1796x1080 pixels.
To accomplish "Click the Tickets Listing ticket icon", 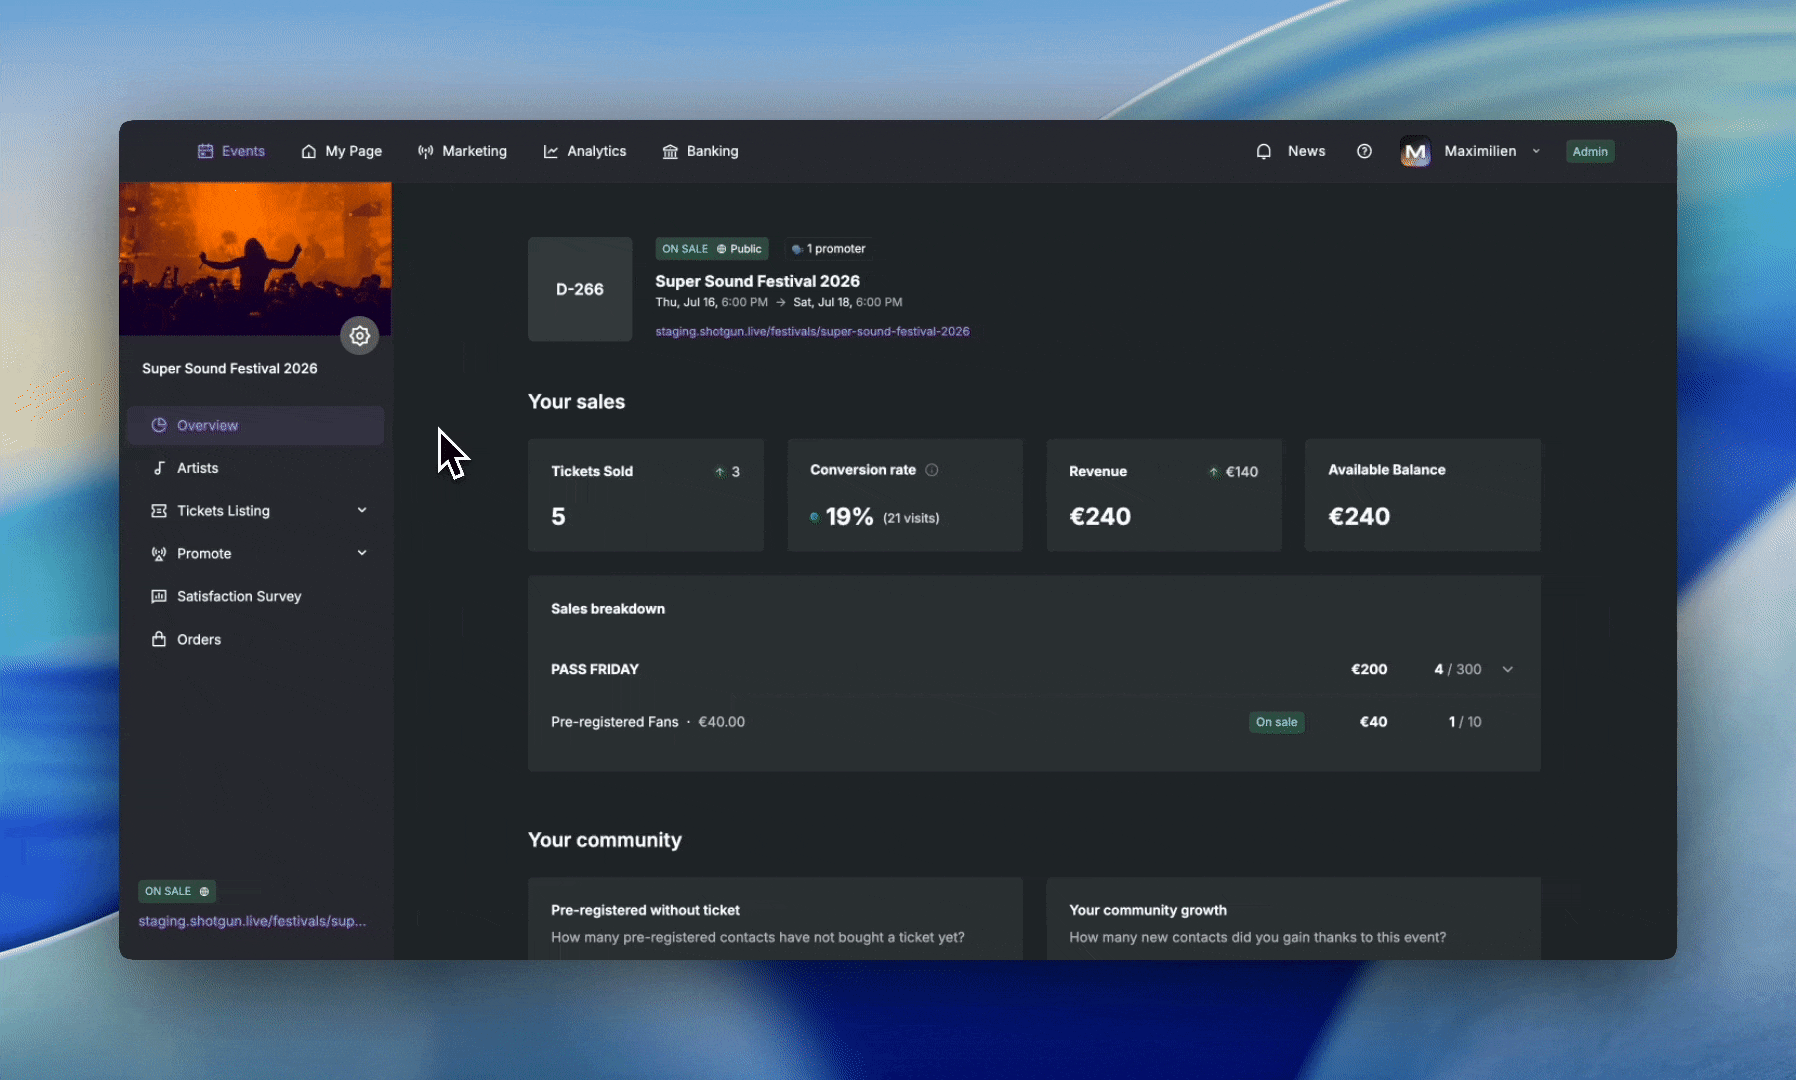I will point(159,511).
